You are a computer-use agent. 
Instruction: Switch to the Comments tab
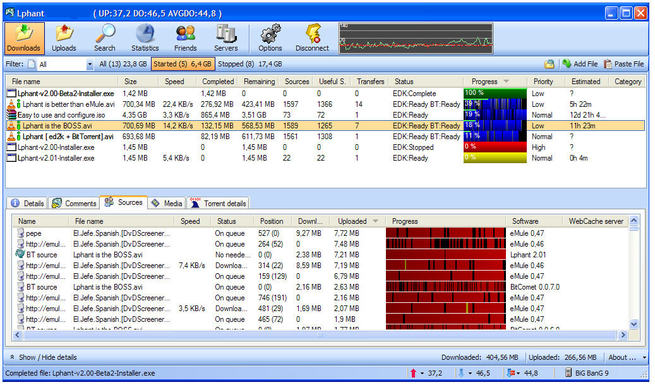[74, 203]
